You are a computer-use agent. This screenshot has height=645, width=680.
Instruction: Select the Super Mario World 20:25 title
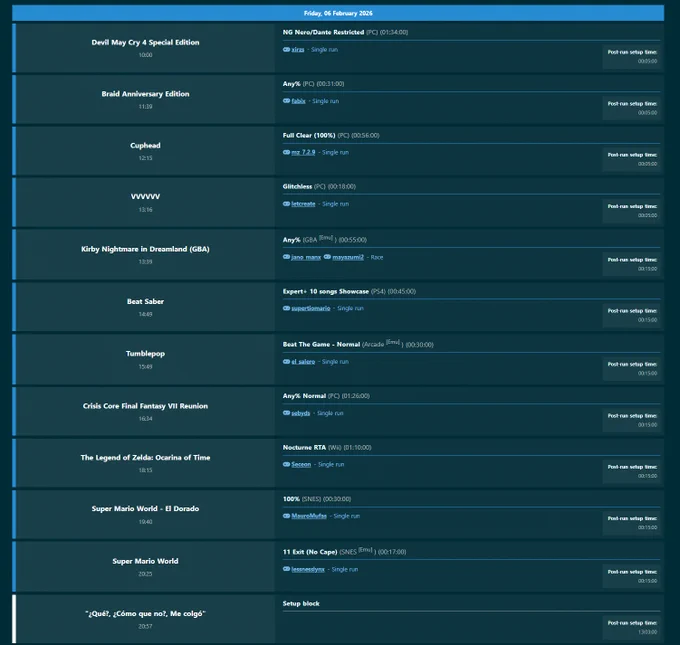[x=145, y=561]
